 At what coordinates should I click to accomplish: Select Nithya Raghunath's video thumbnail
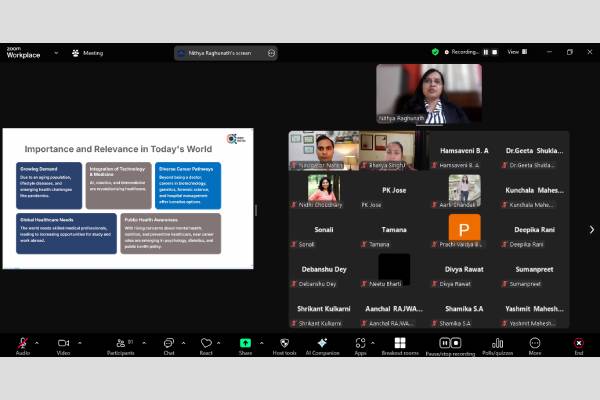(428, 93)
